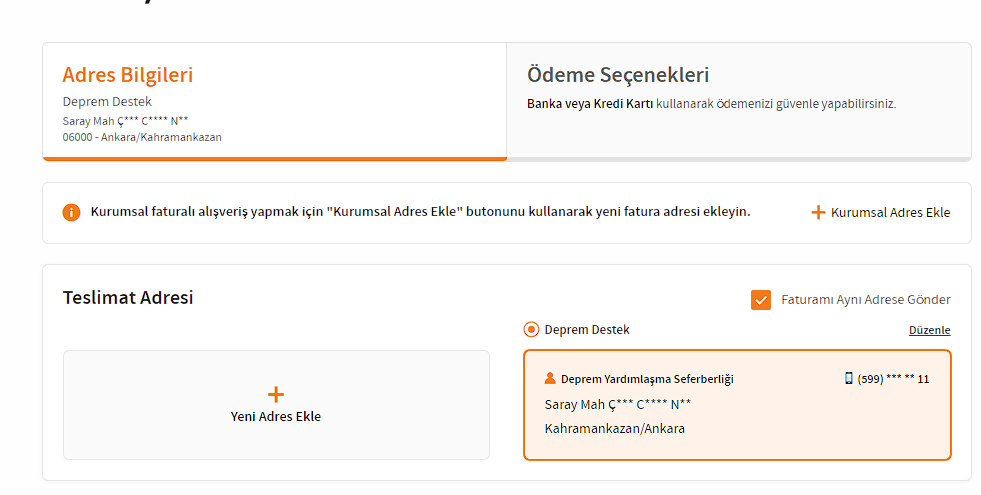Toggle the Faturamı Aynı Adrese Gönder checkbox

pos(761,300)
